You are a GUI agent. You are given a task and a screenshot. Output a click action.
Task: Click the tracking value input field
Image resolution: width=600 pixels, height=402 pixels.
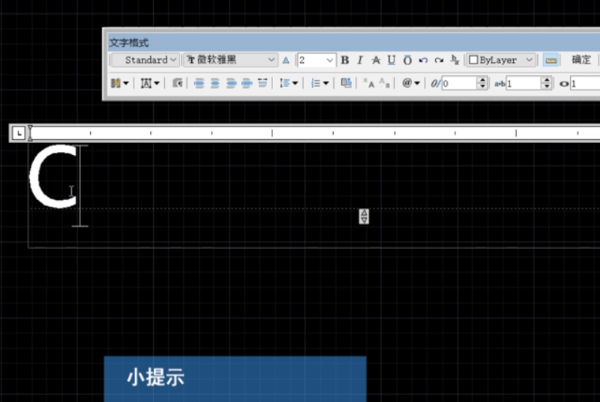pos(523,84)
